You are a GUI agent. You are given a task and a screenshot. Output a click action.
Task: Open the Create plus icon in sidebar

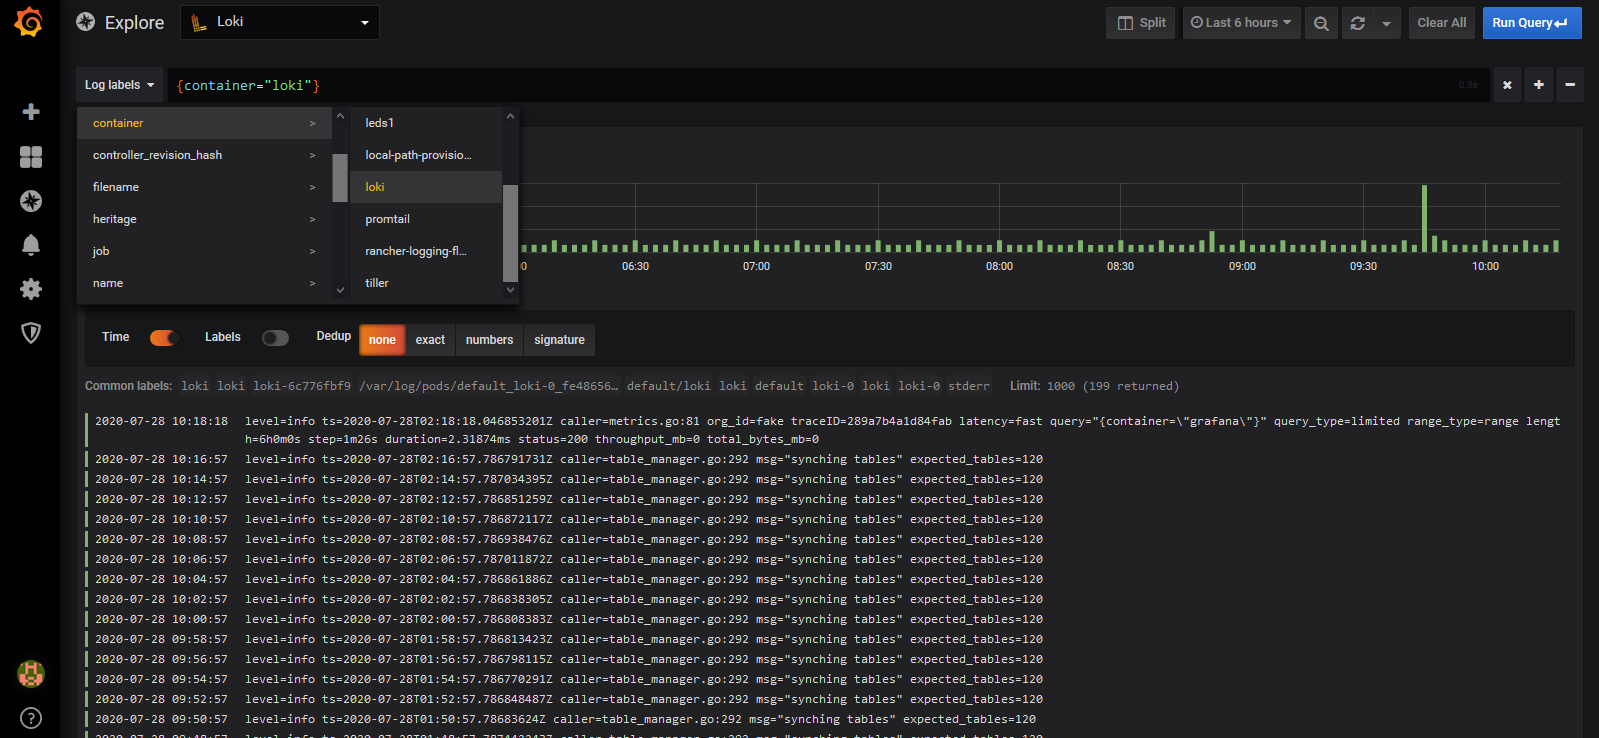coord(31,112)
